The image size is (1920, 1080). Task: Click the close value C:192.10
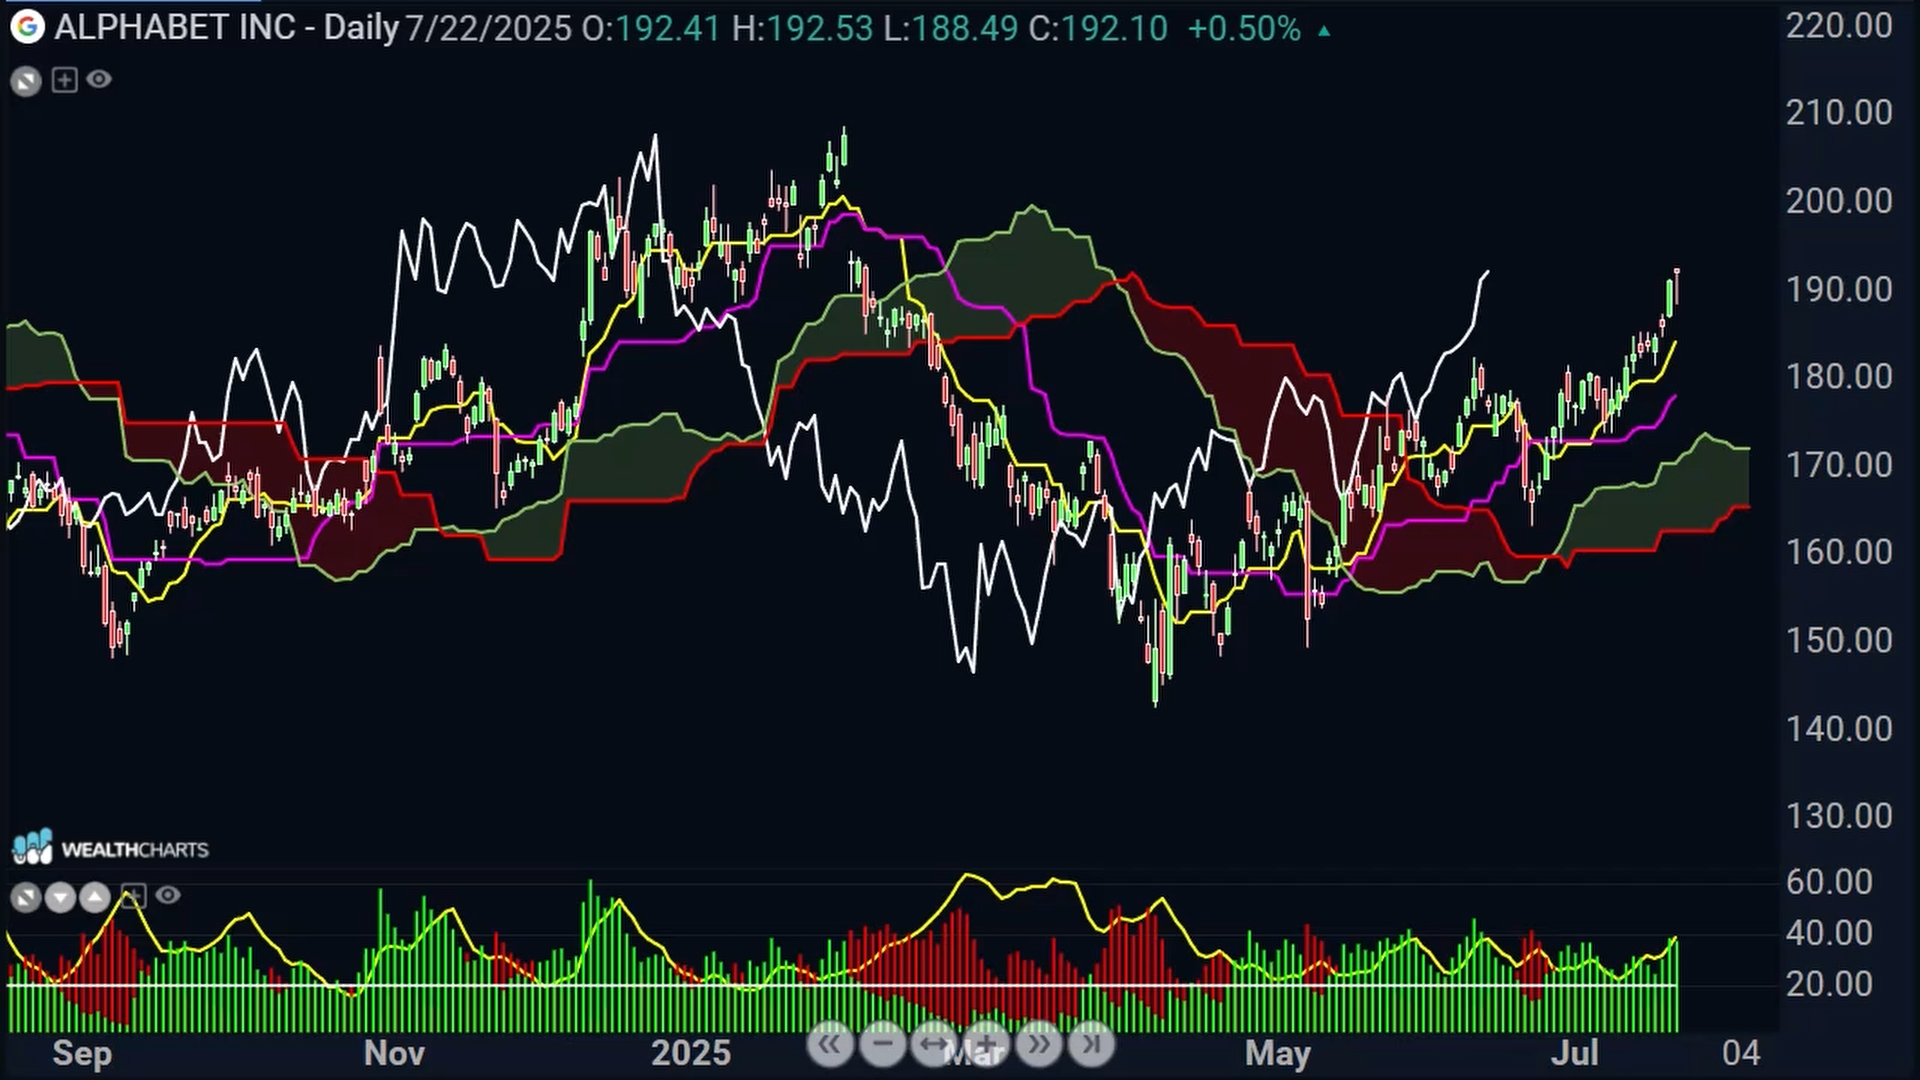tap(1097, 28)
